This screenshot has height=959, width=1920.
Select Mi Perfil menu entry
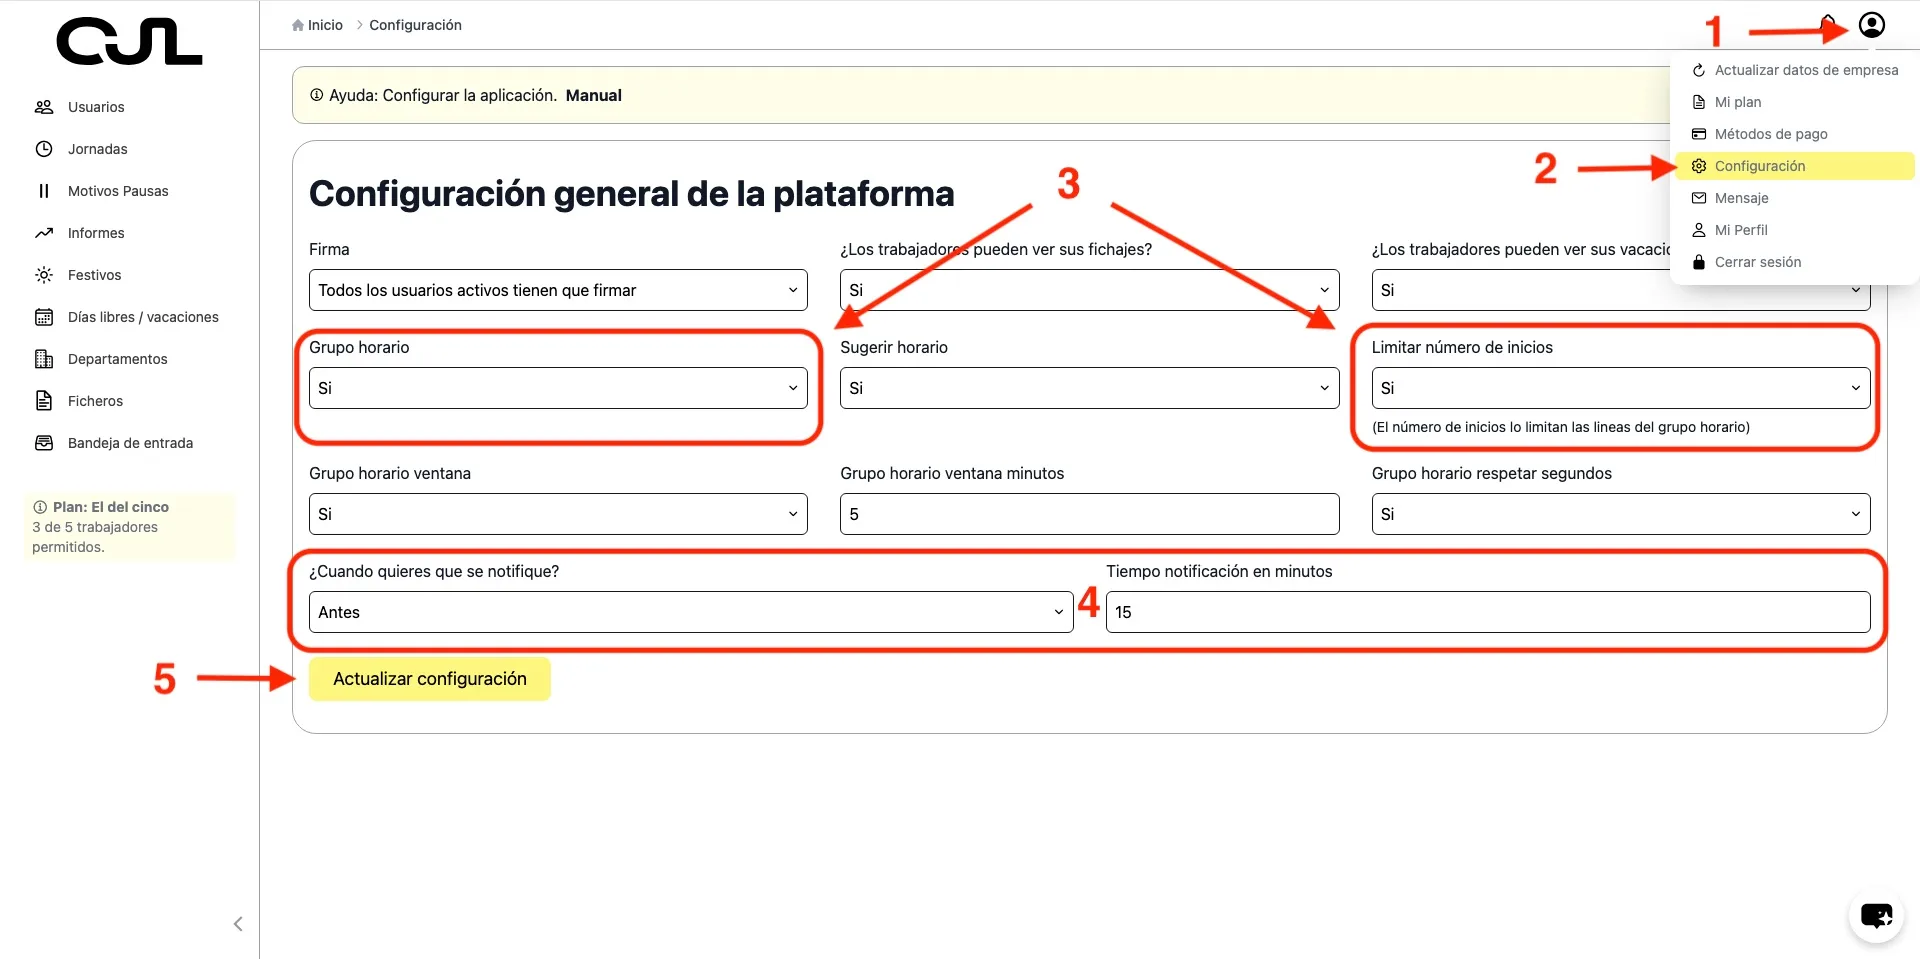(1794, 230)
